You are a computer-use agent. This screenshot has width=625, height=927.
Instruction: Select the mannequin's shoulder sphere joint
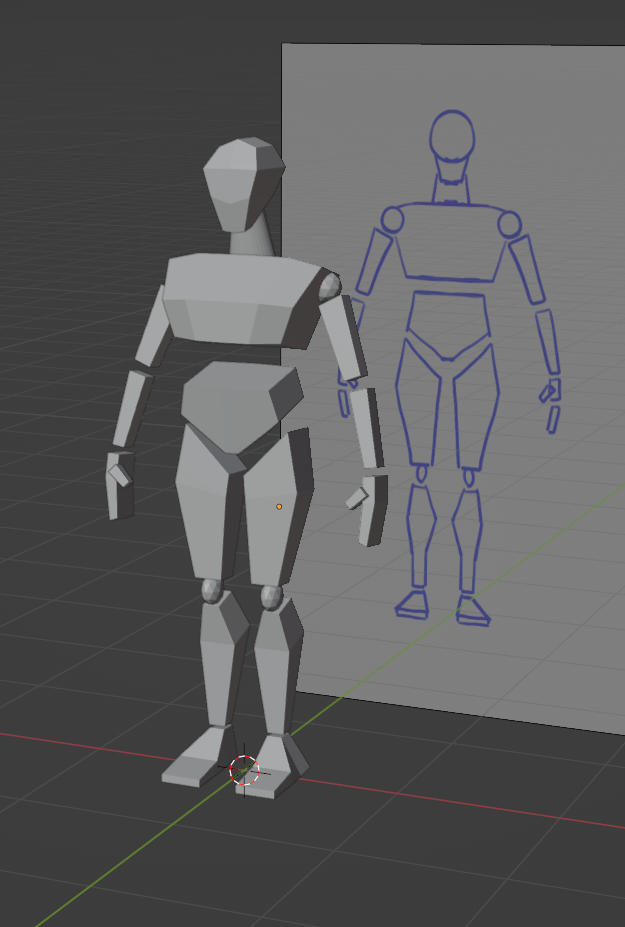[x=330, y=287]
